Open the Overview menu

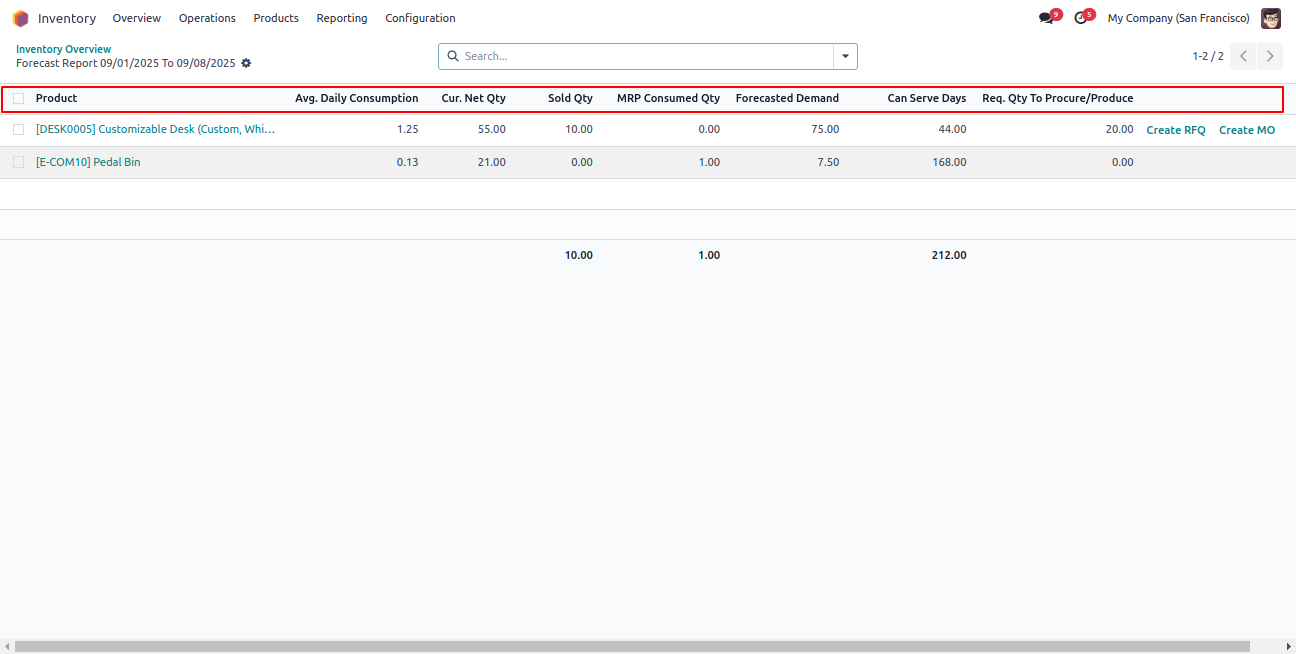[137, 18]
